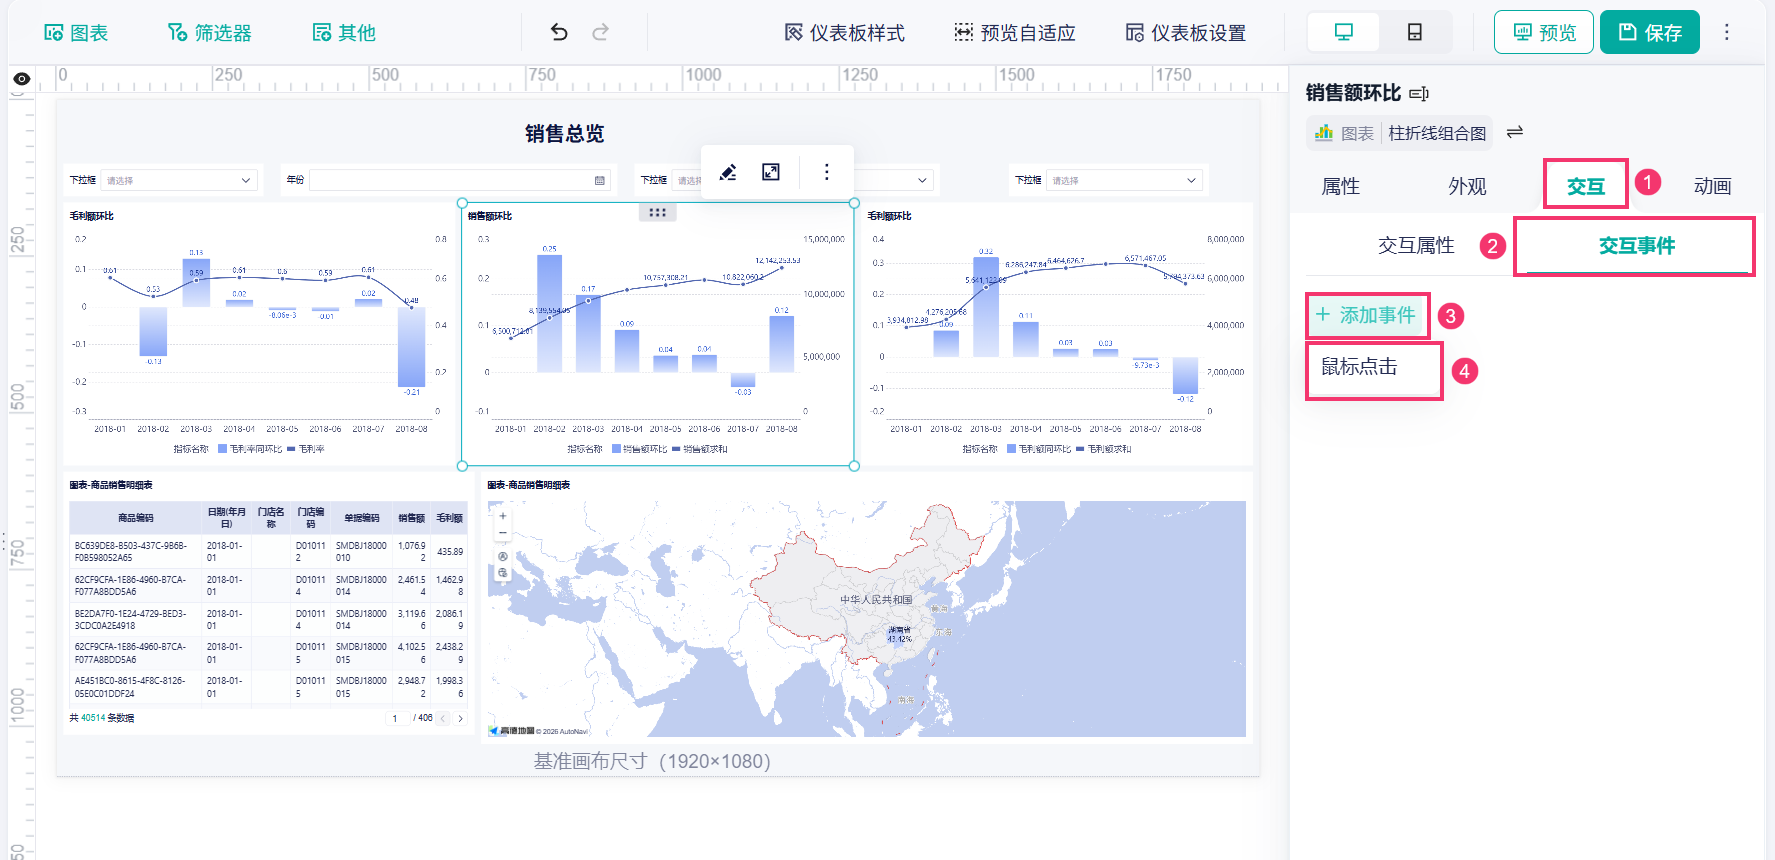Expand the first 下拉框 dropdown filter

pyautogui.click(x=178, y=180)
